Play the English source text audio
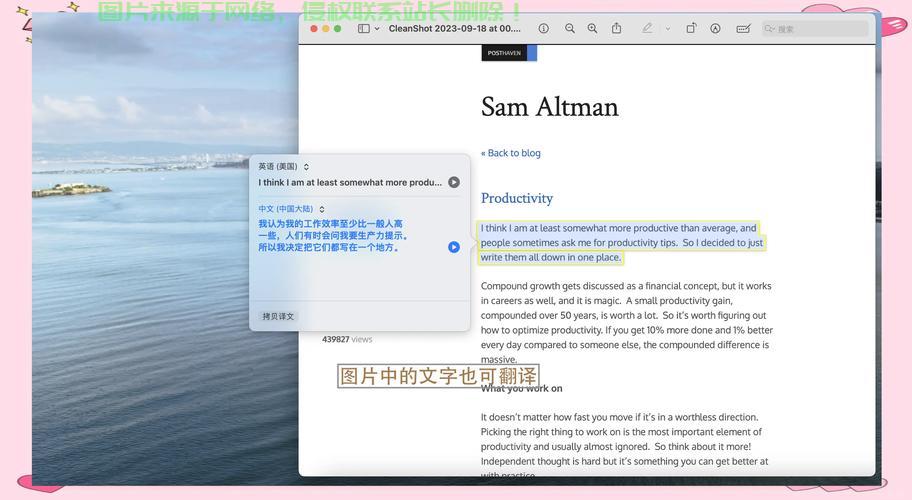 [x=454, y=182]
